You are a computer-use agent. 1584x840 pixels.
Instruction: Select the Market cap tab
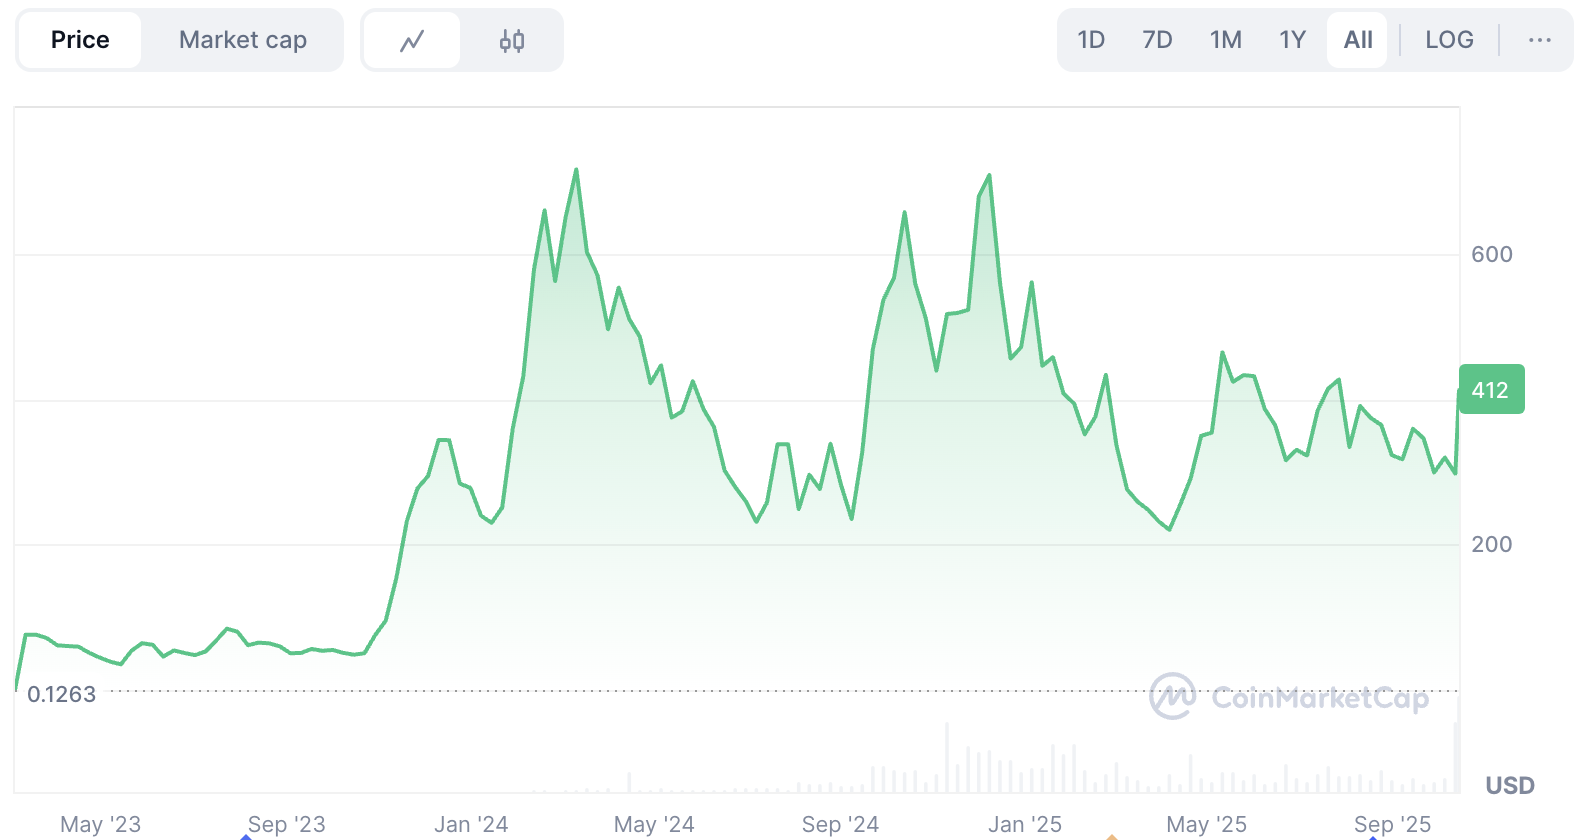[x=243, y=40]
